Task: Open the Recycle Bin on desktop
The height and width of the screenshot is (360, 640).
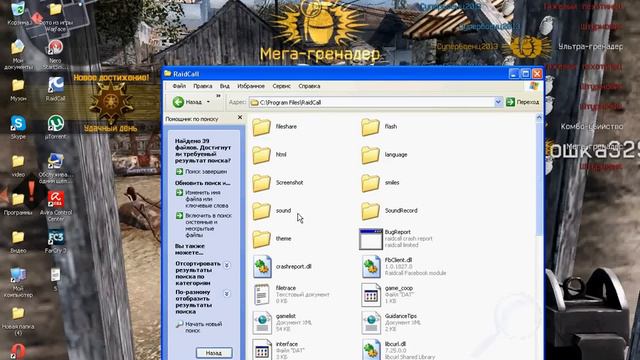Action: click(18, 13)
